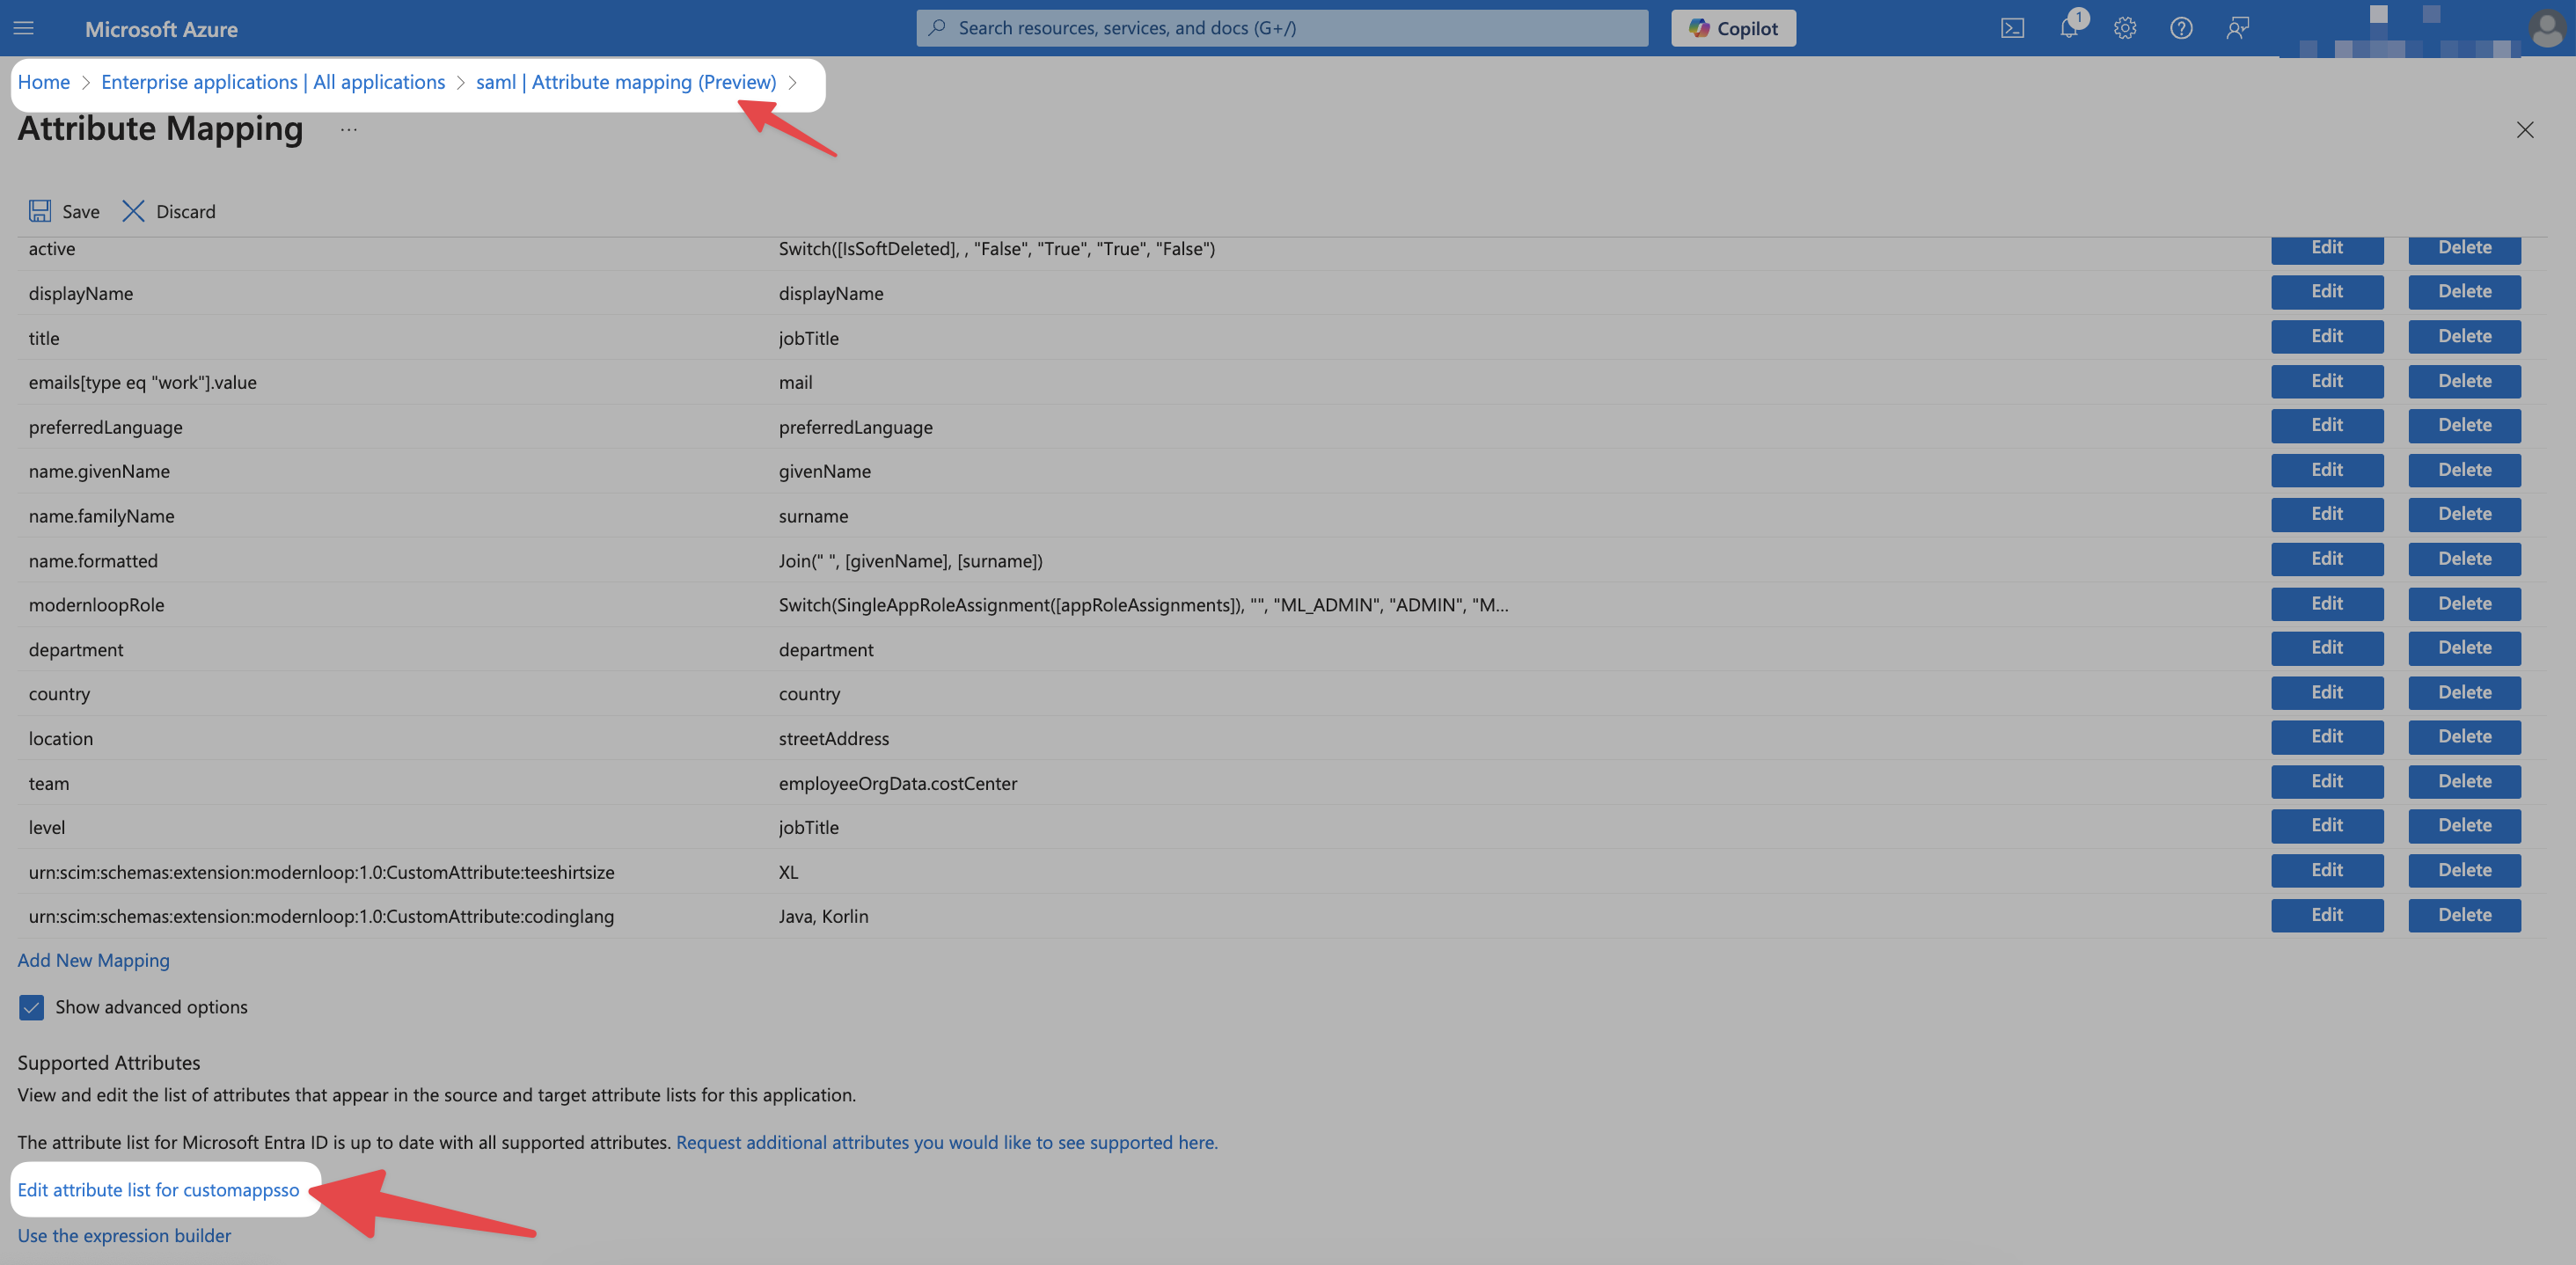Viewport: 2576px width, 1265px height.
Task: Uncheck Show advanced options checkbox
Action: coord(31,1007)
